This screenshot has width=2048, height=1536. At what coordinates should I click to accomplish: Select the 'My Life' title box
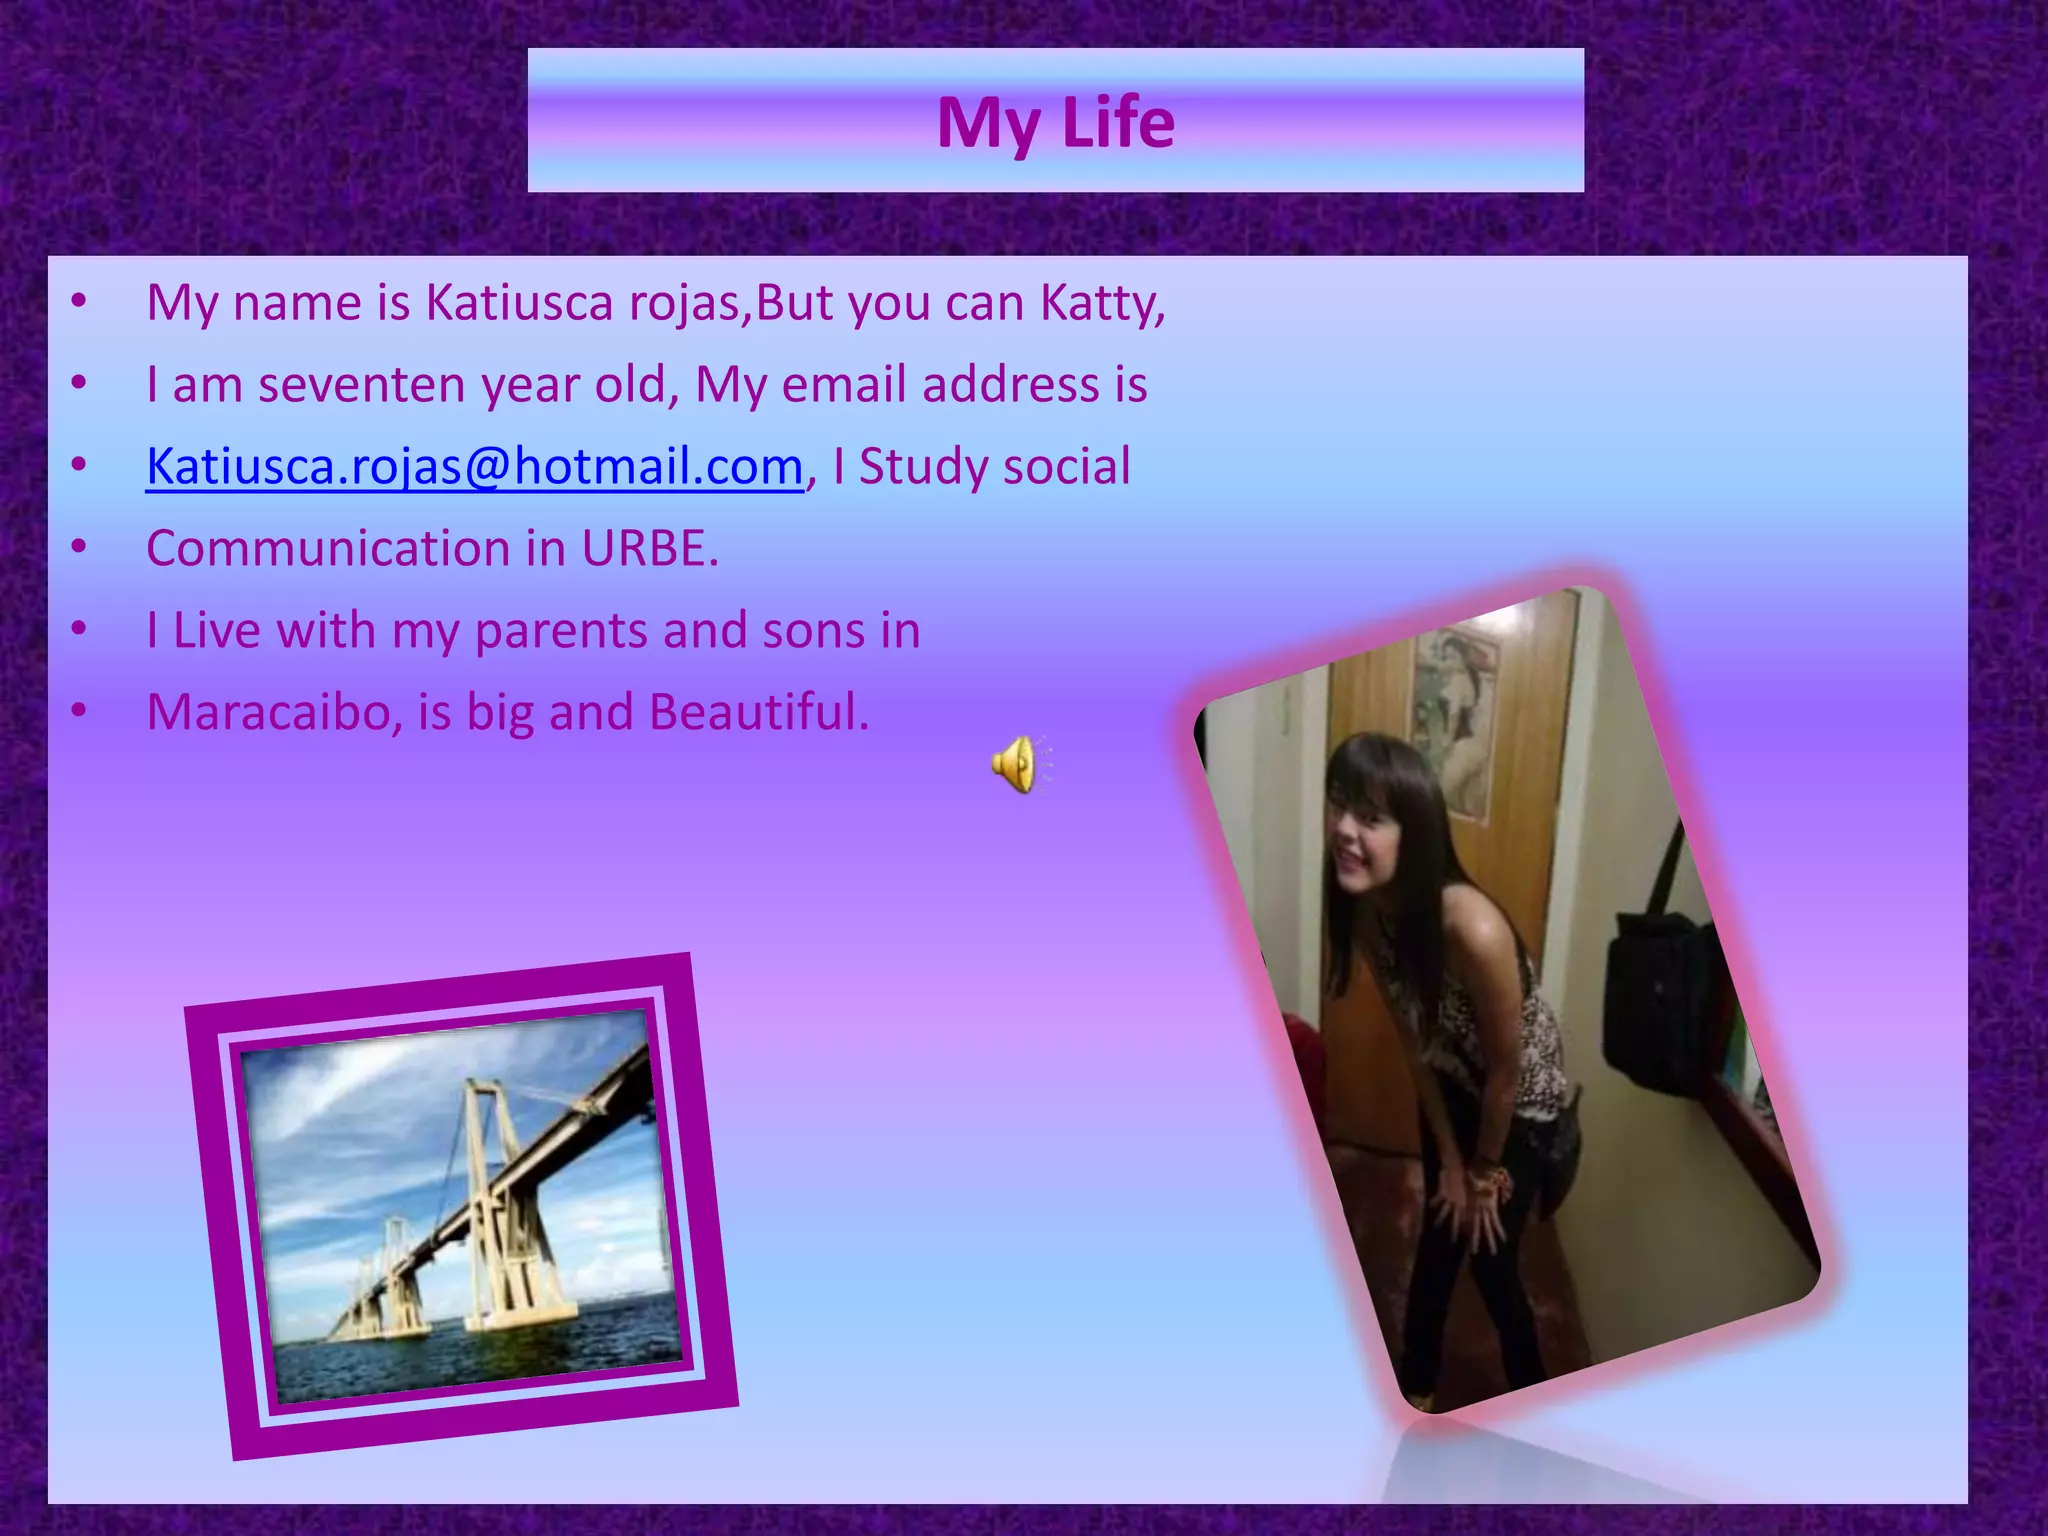1055,120
